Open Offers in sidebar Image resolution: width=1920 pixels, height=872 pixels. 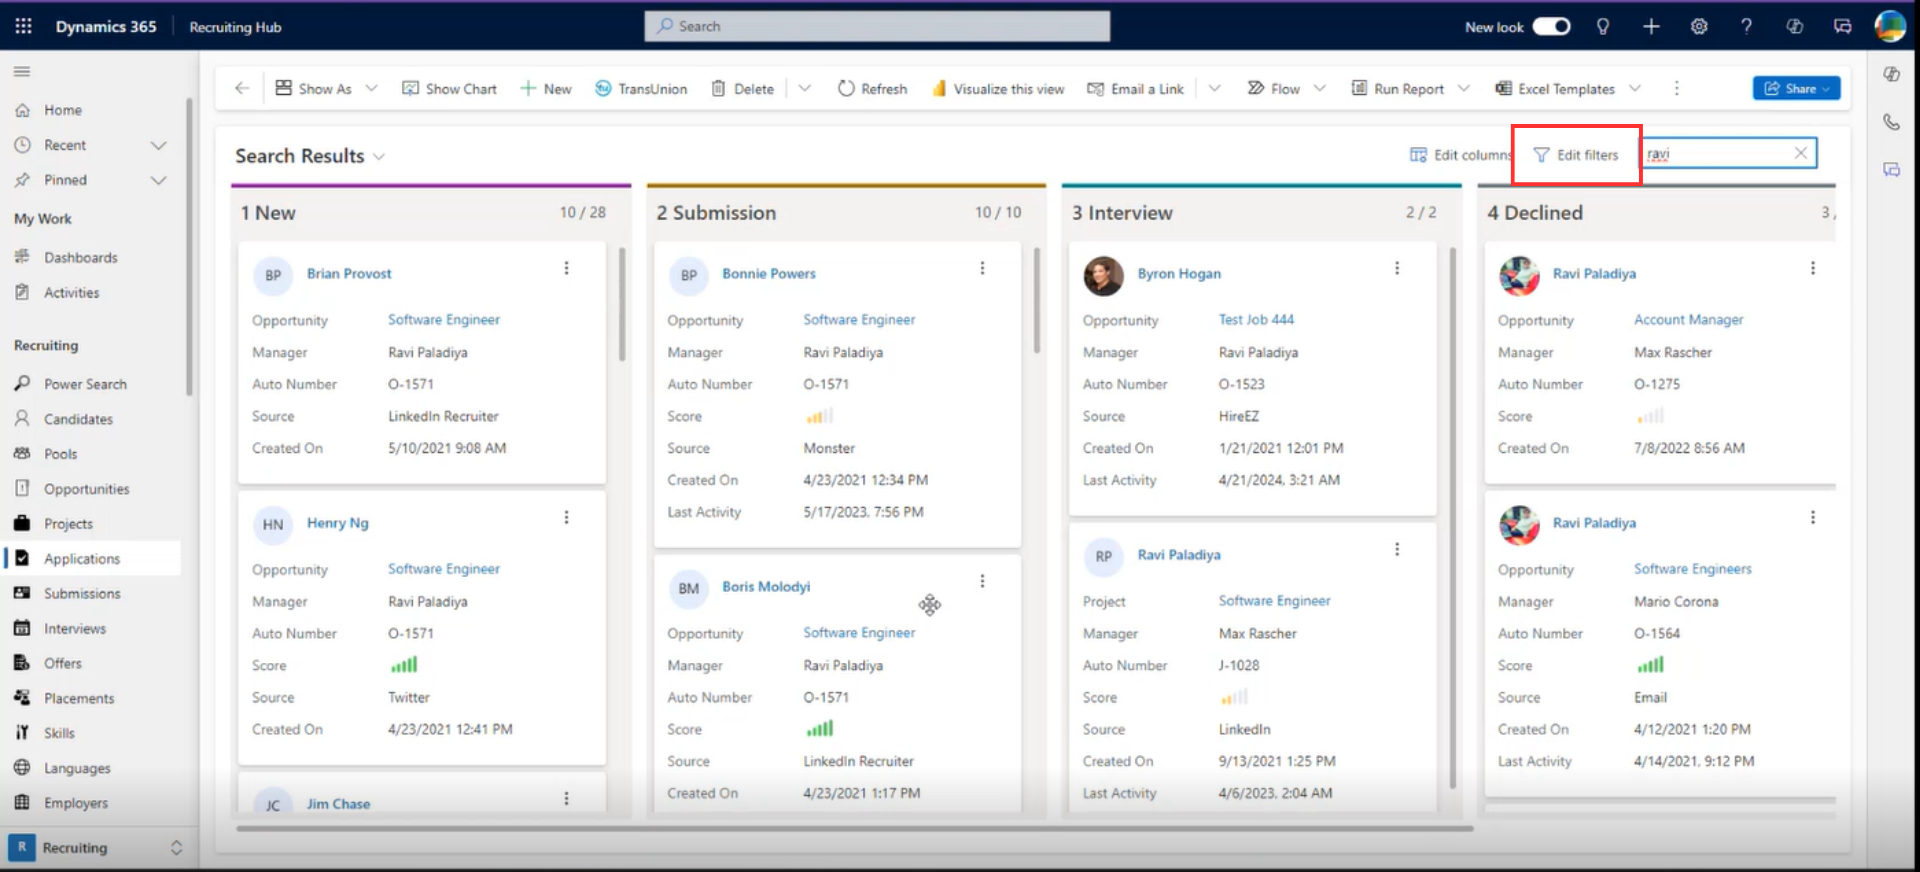[x=63, y=663]
